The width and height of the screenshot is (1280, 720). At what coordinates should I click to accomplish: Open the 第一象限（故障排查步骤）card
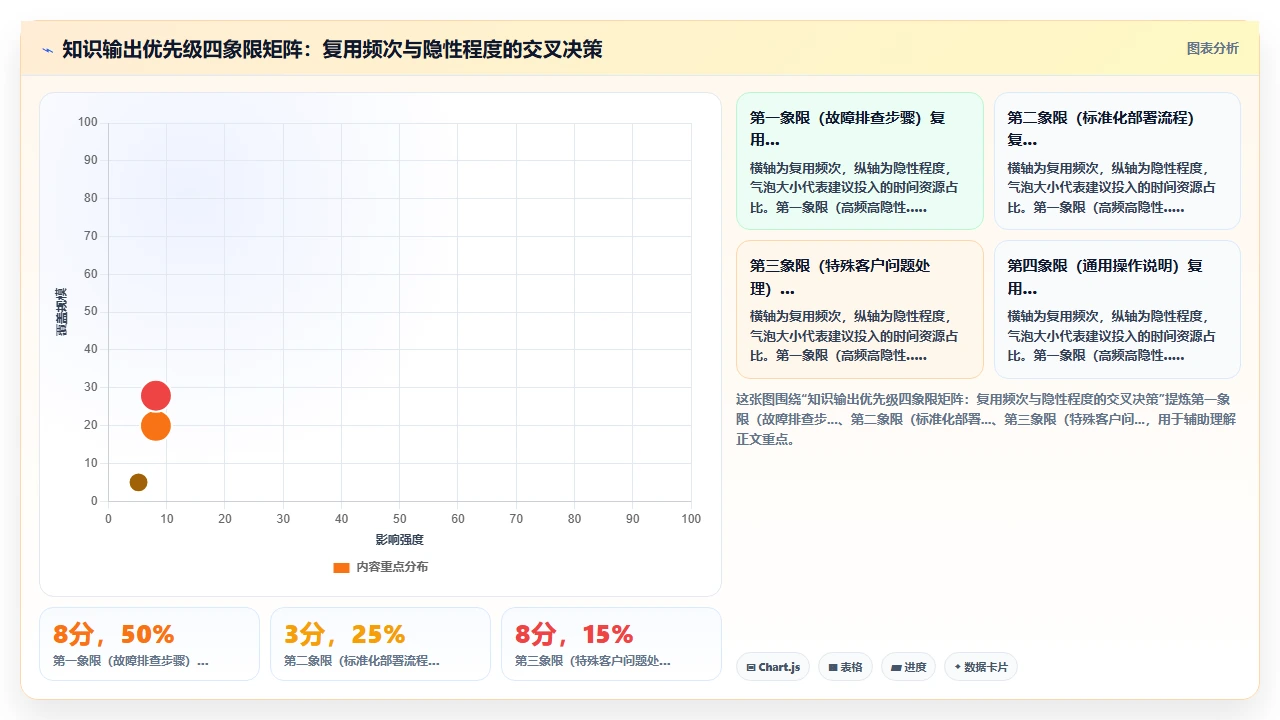point(860,161)
